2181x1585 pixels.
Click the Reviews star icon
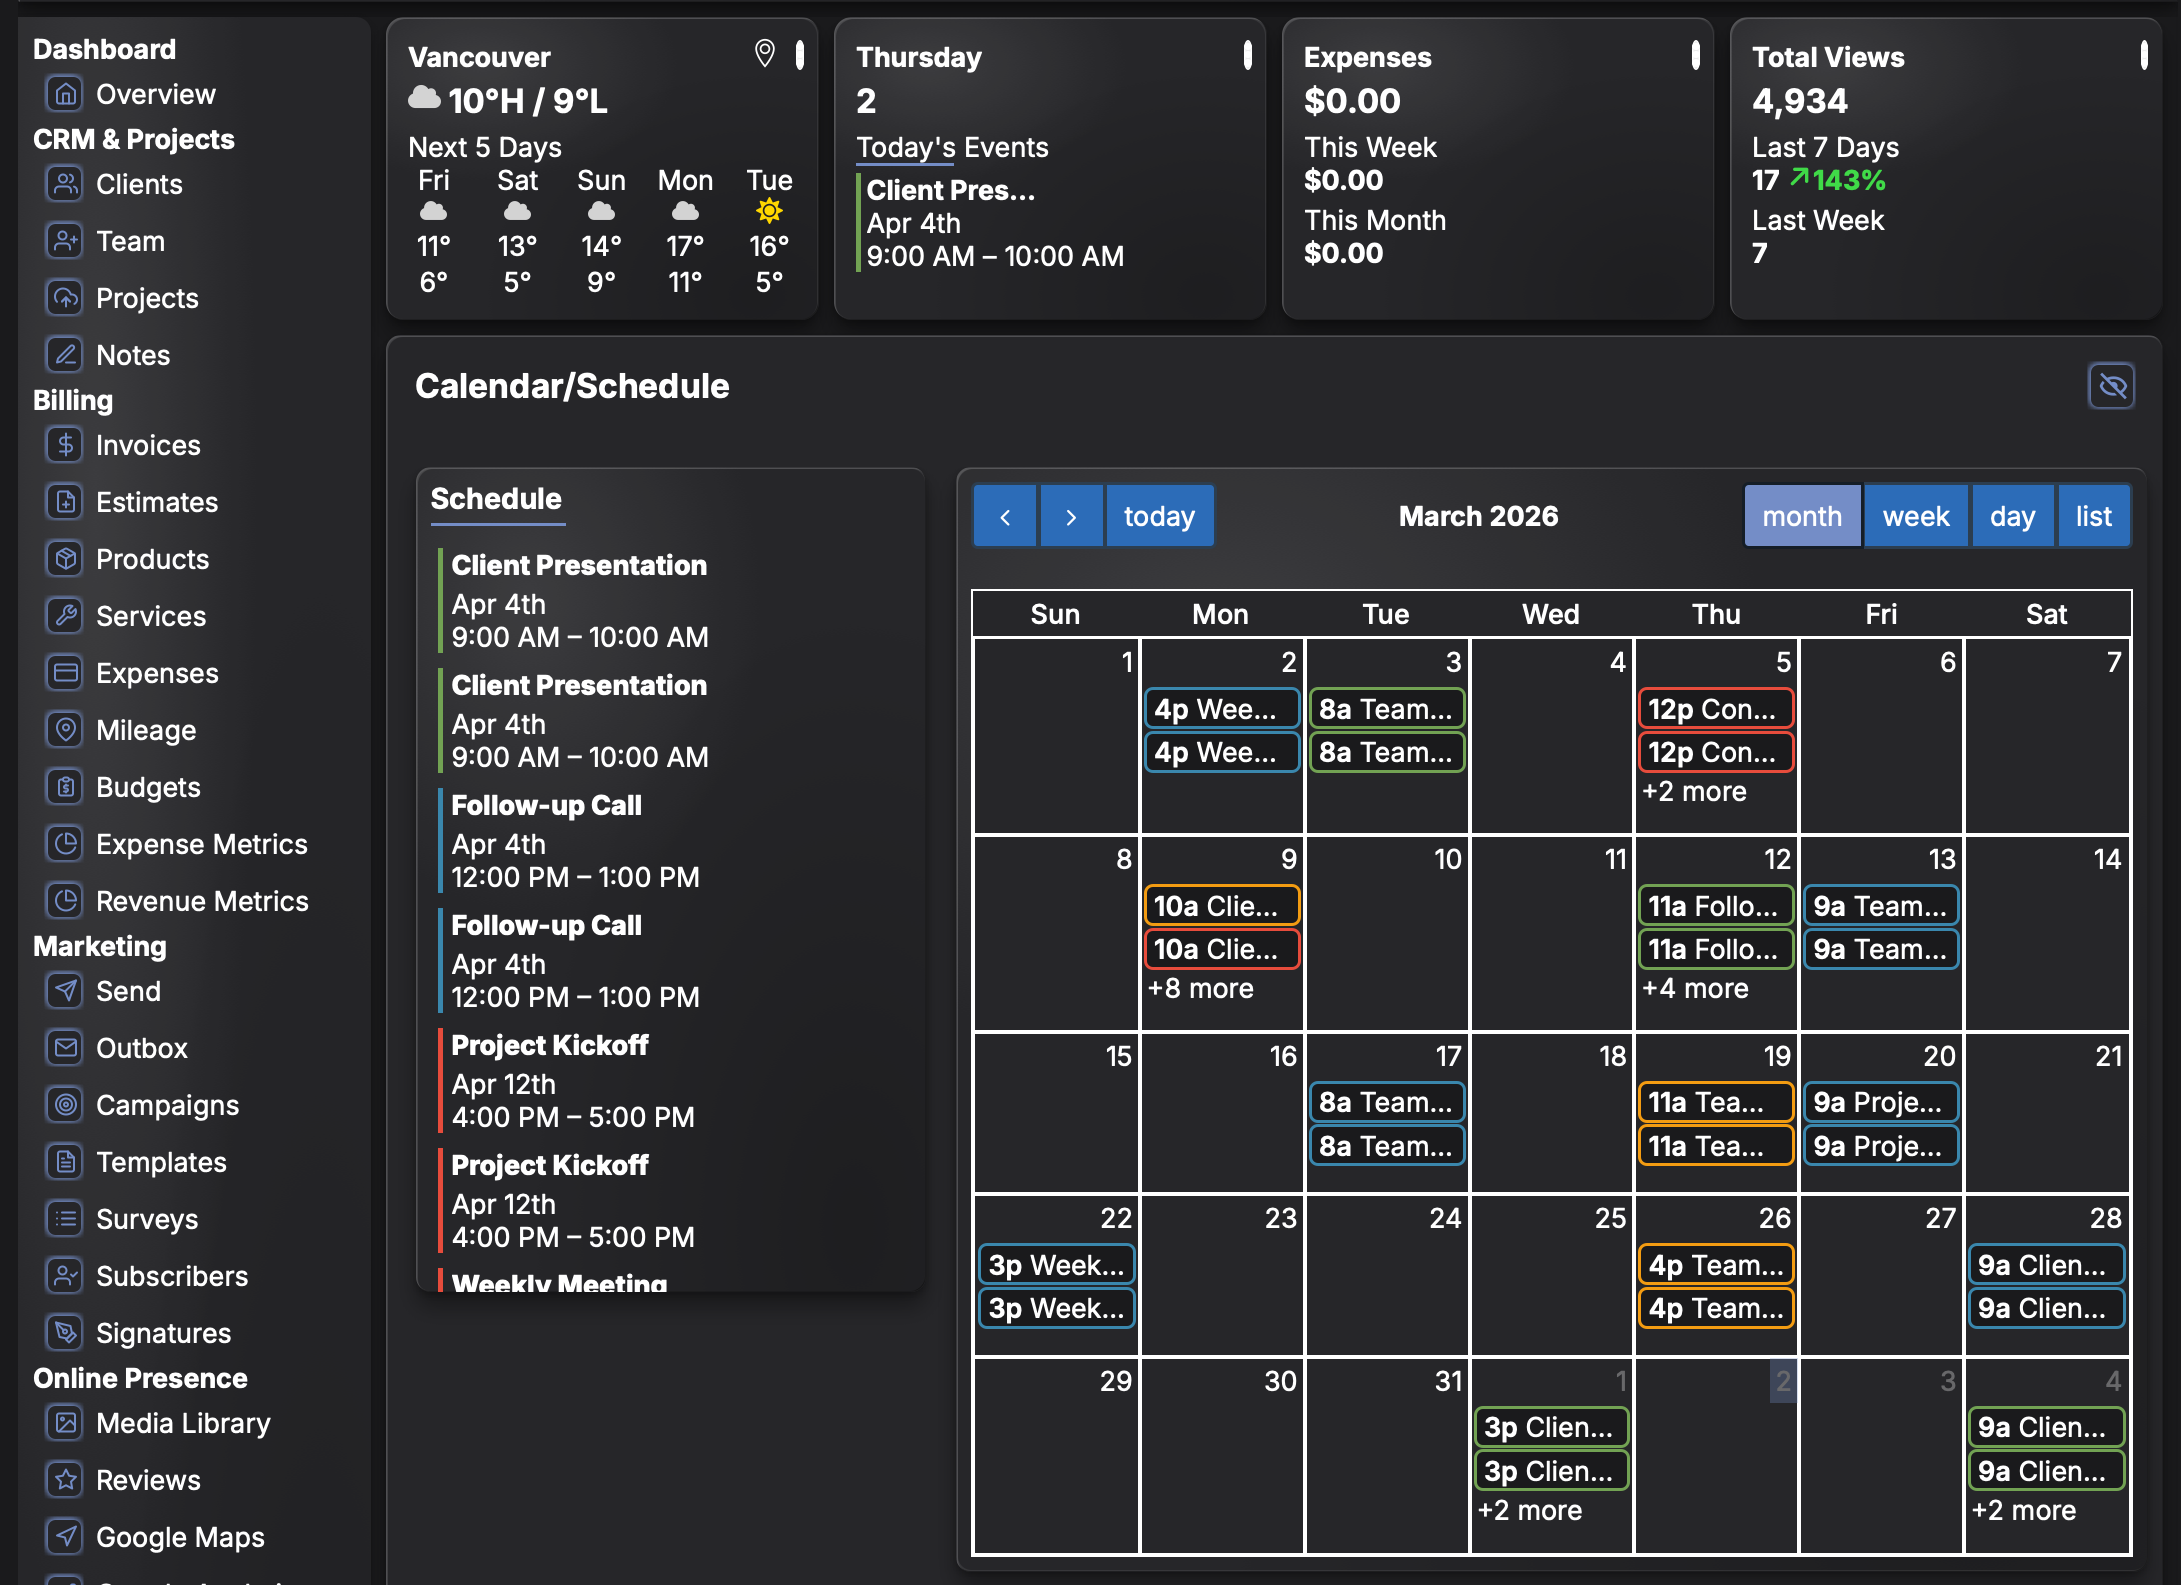[x=65, y=1480]
